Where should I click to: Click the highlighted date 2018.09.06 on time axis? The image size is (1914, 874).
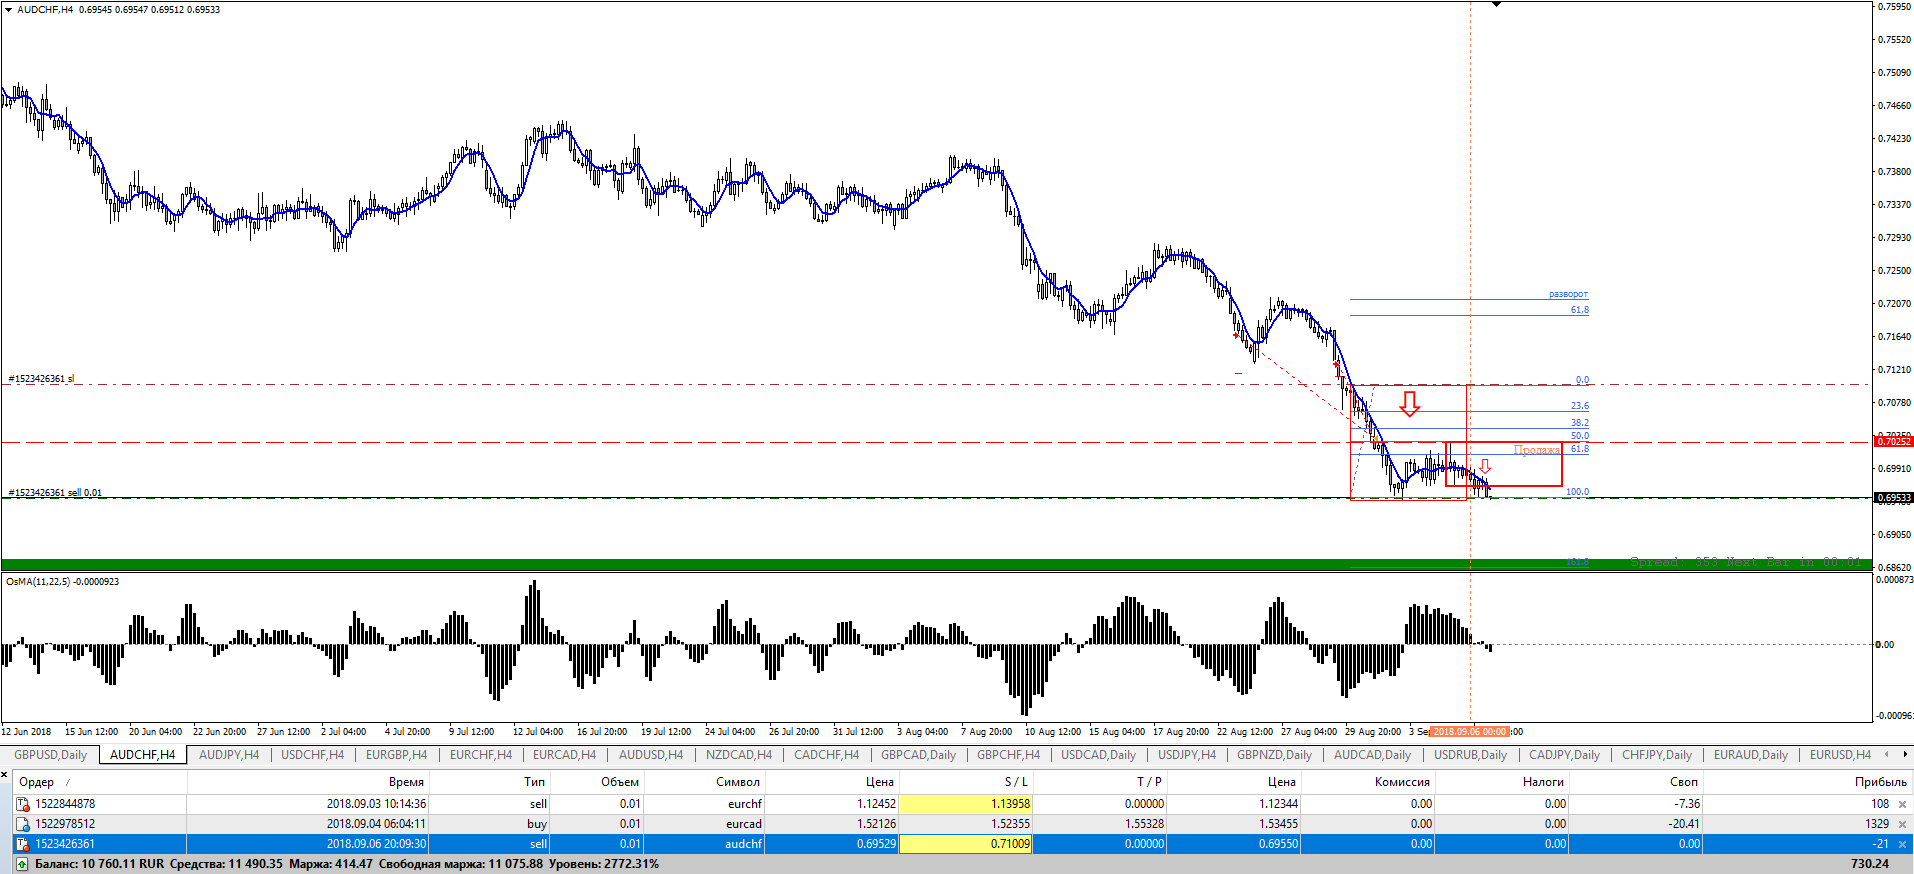(x=1470, y=732)
